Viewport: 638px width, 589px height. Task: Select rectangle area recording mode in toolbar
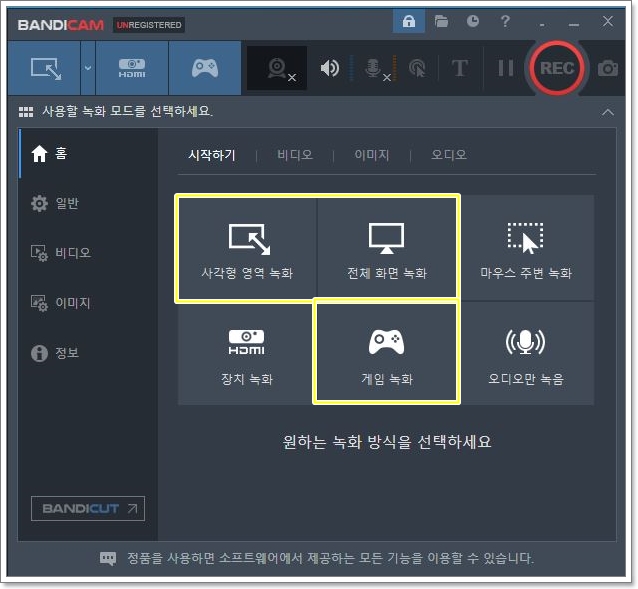point(44,68)
